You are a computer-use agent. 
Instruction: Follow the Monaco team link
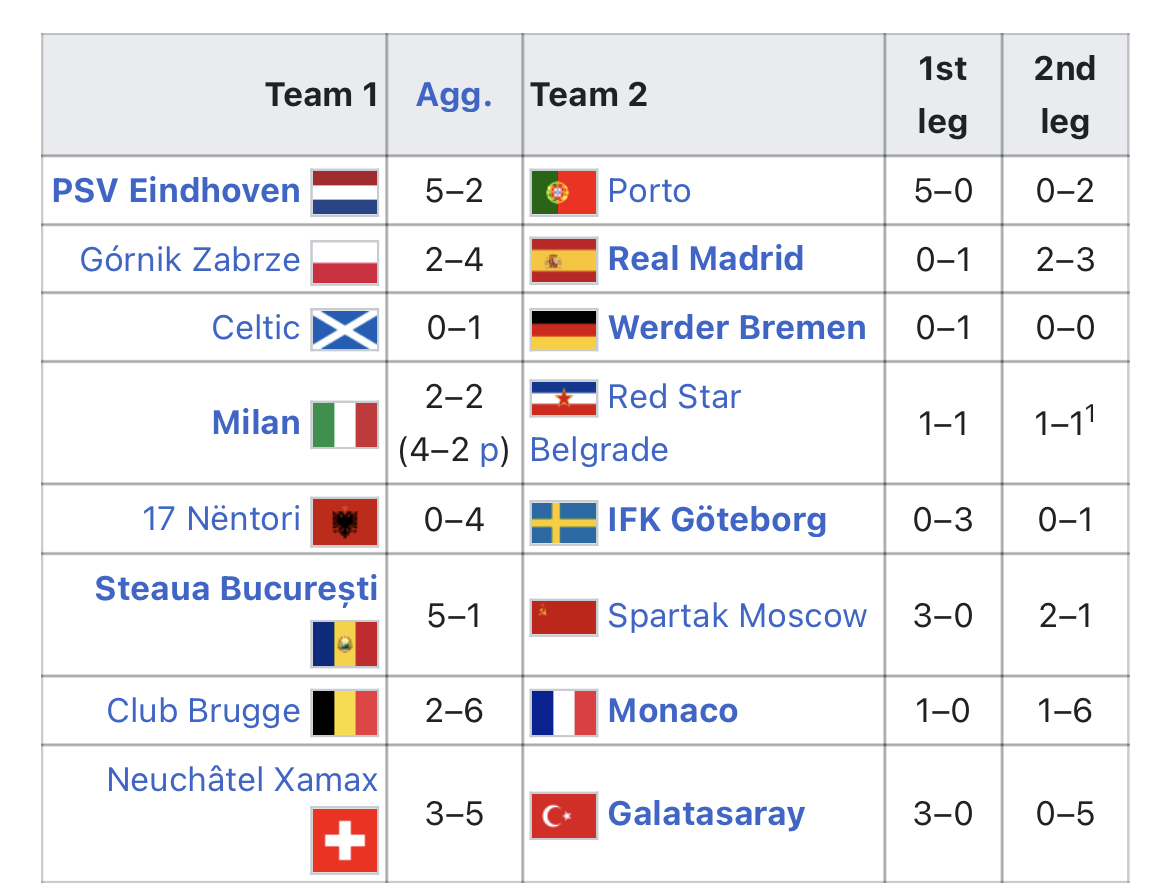click(x=673, y=711)
